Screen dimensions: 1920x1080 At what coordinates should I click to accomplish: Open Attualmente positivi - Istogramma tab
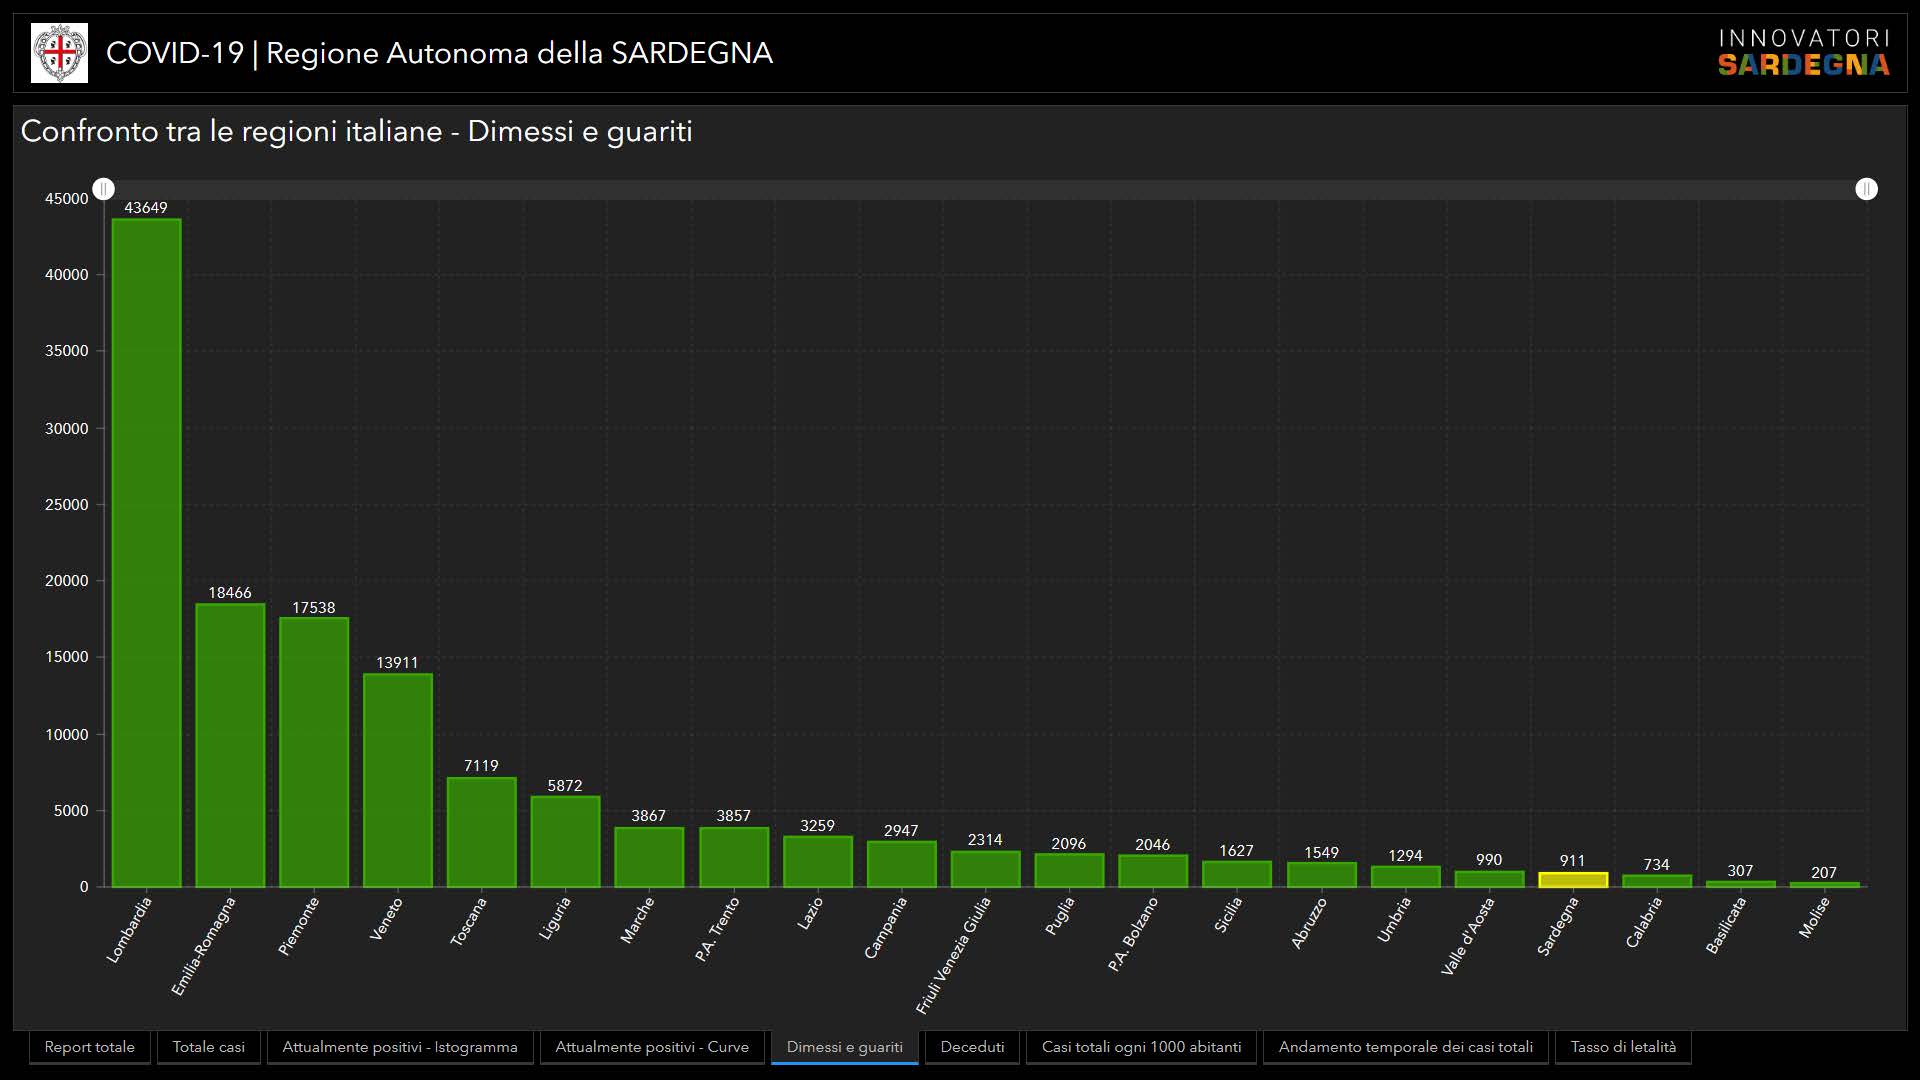point(400,1047)
